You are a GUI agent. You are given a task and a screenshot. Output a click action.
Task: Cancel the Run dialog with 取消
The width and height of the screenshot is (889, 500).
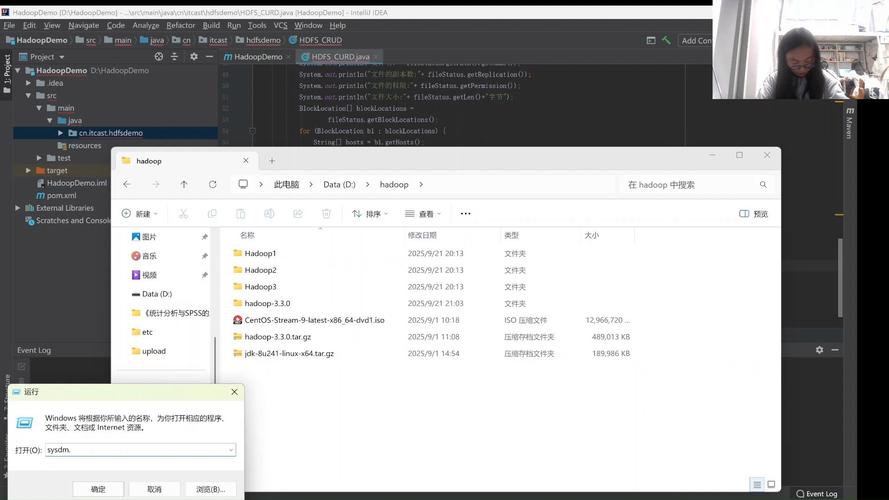pos(154,489)
